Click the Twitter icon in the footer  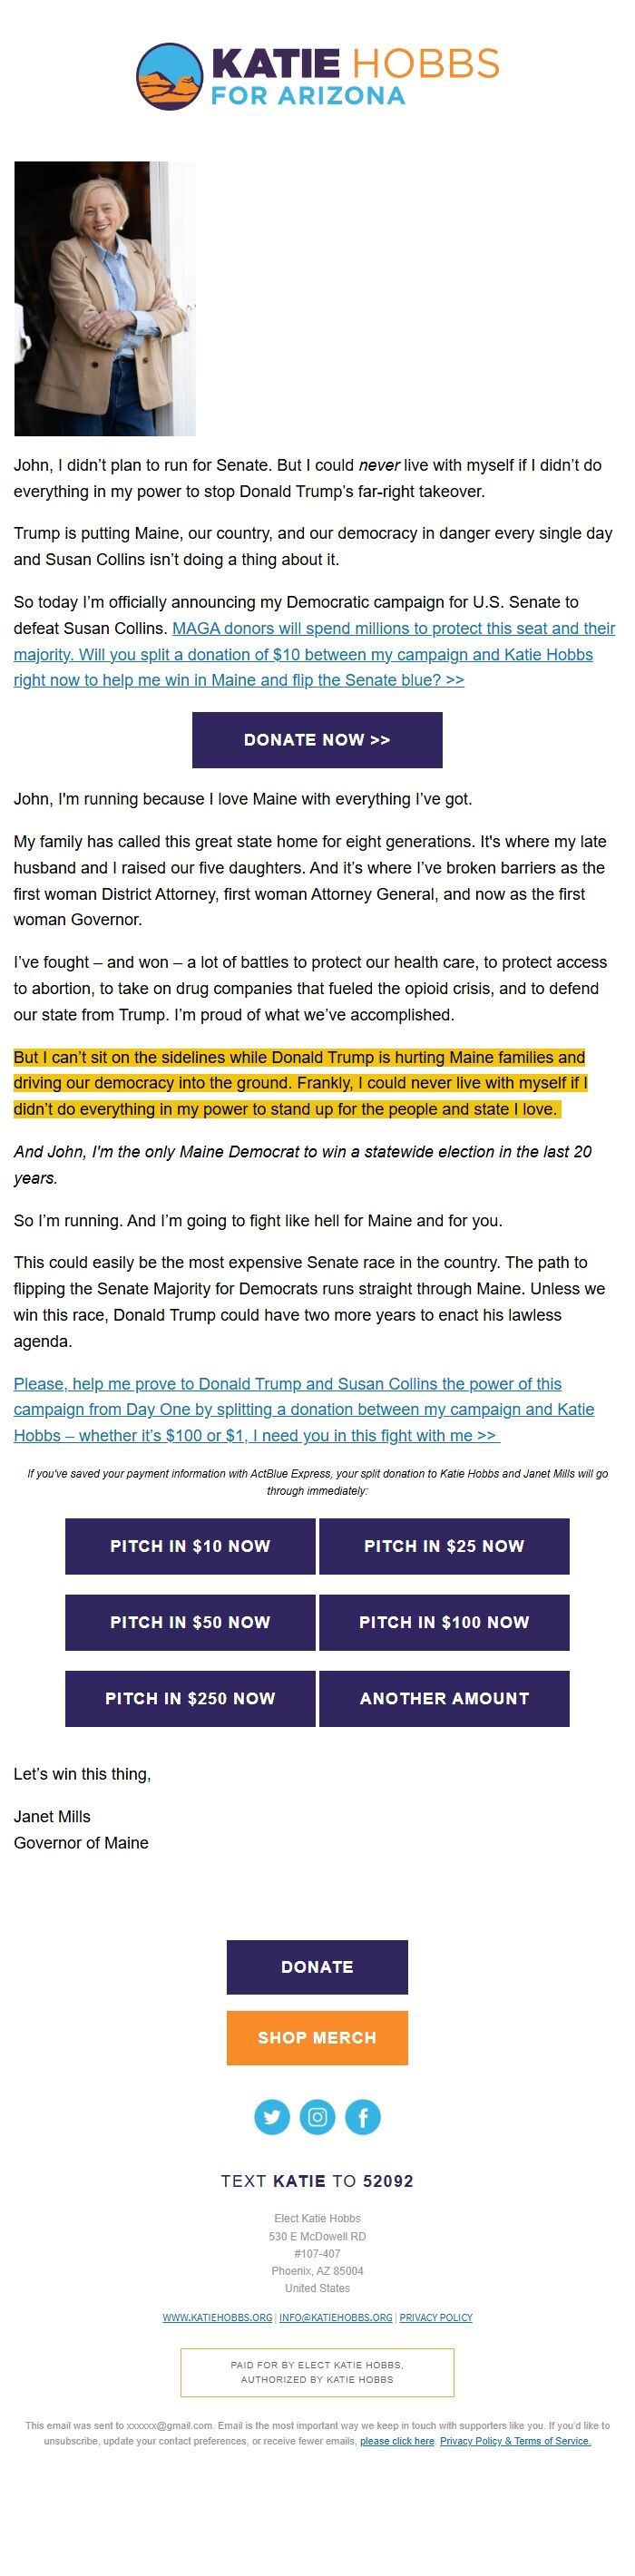[272, 2117]
